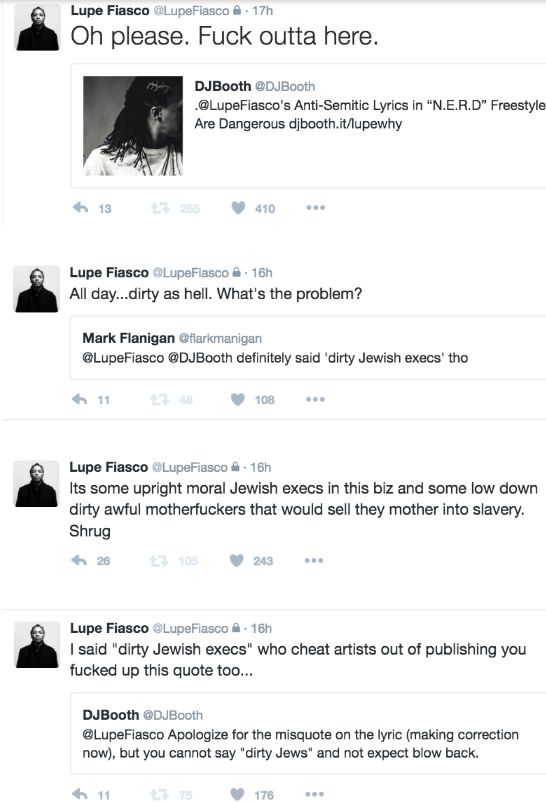Screen dimensions: 546x802
Task: Open more options on the third tweet
Action: [x=314, y=561]
